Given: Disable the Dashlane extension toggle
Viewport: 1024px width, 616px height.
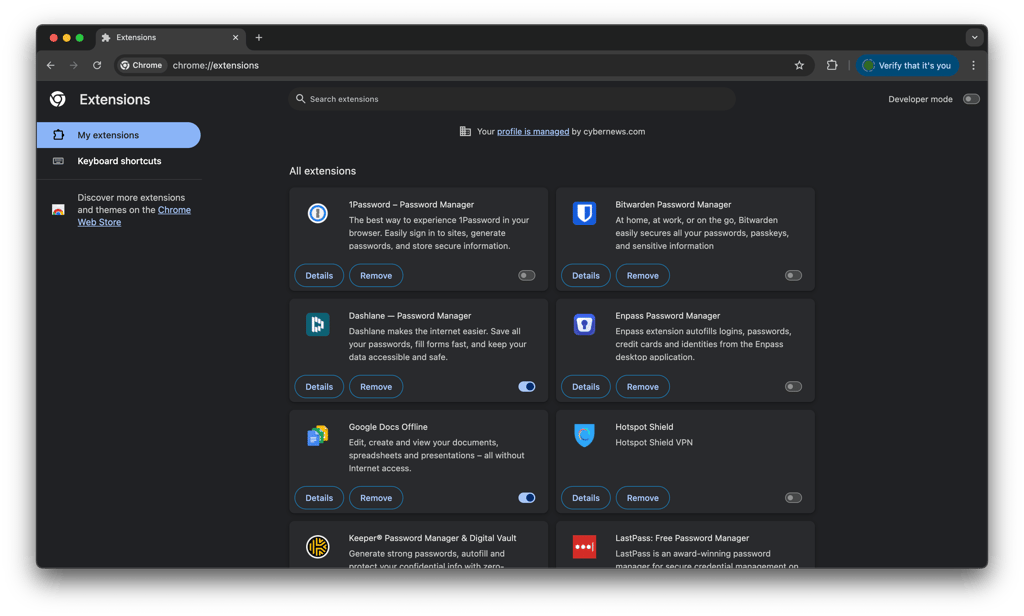Looking at the screenshot, I should [526, 387].
